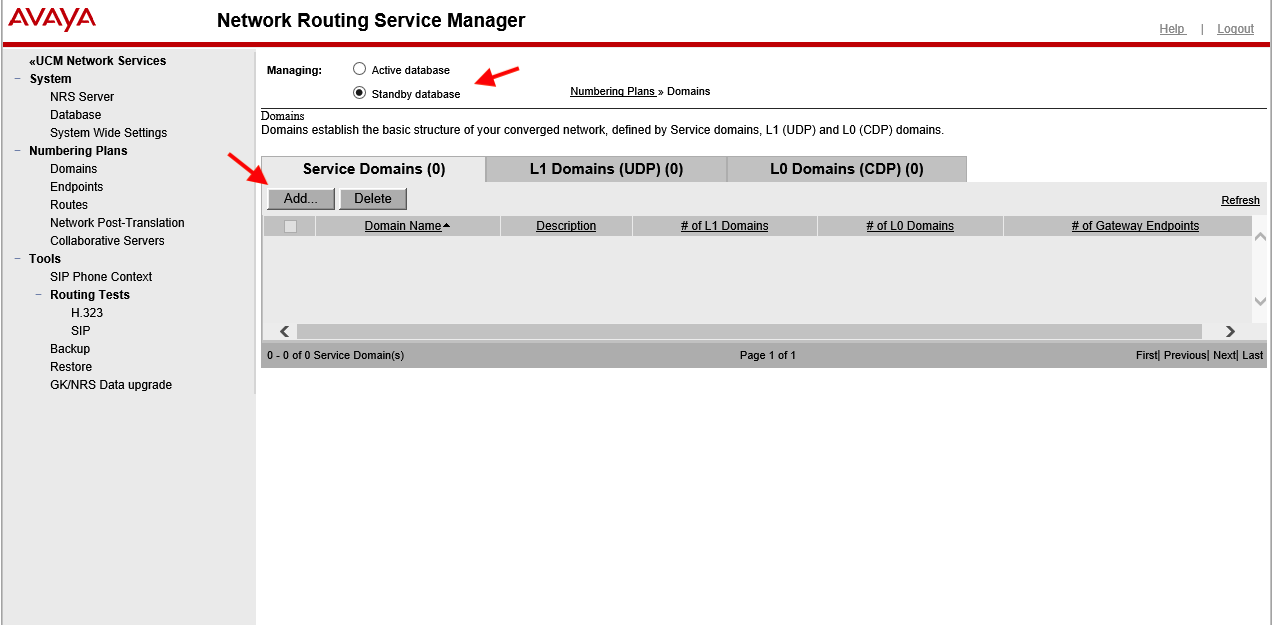
Task: Click the Numbering Plans section heading
Action: pyautogui.click(x=78, y=151)
